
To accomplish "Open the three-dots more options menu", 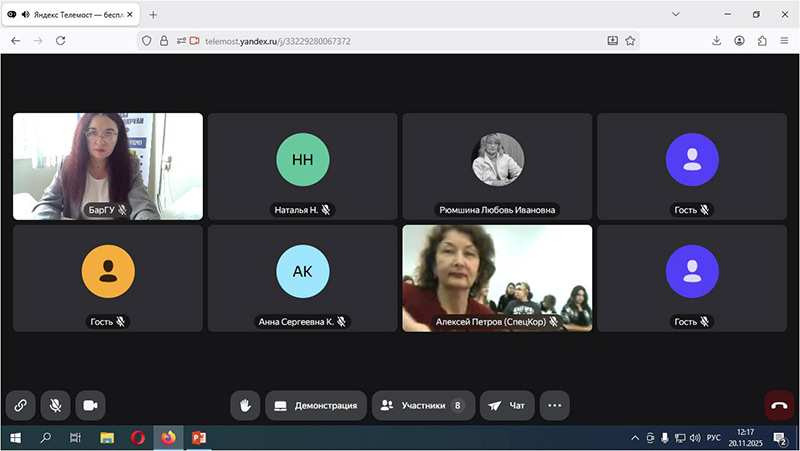I will [555, 405].
